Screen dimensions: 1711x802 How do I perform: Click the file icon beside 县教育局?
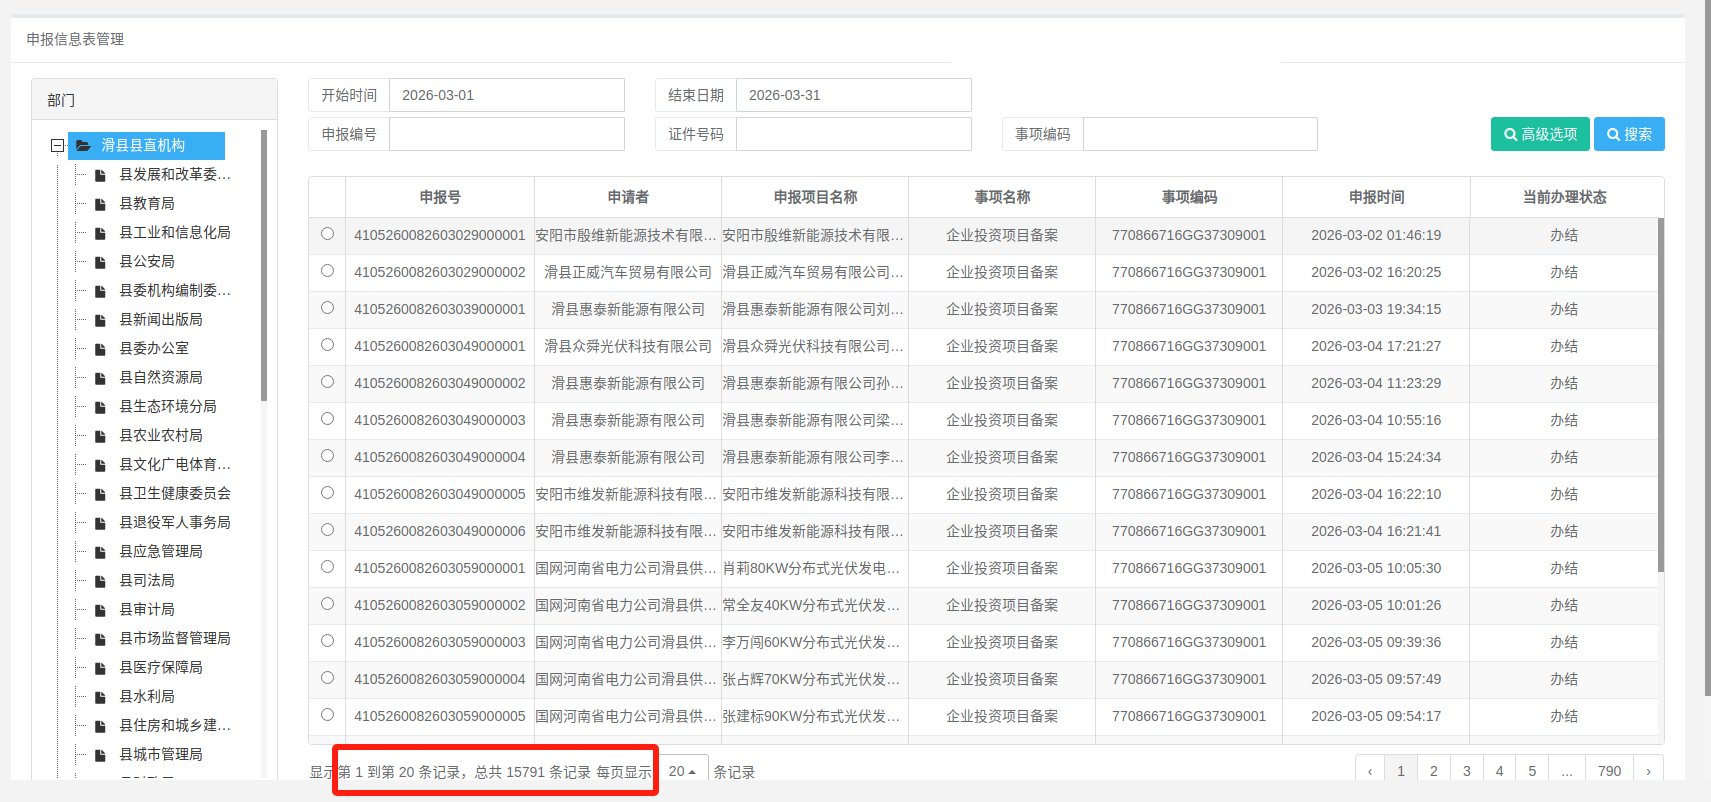coord(100,204)
